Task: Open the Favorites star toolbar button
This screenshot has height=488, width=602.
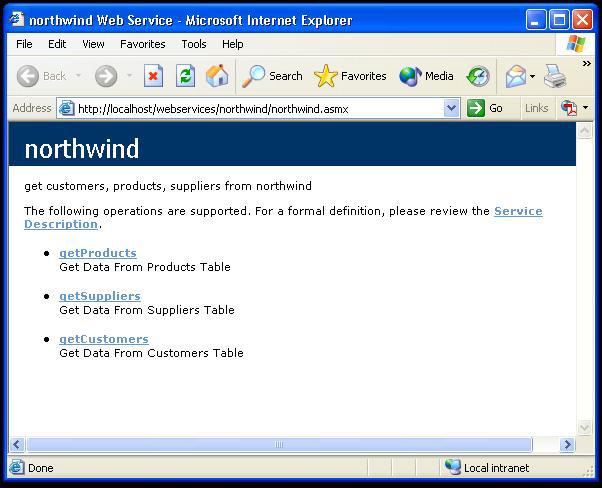Action: tap(350, 76)
